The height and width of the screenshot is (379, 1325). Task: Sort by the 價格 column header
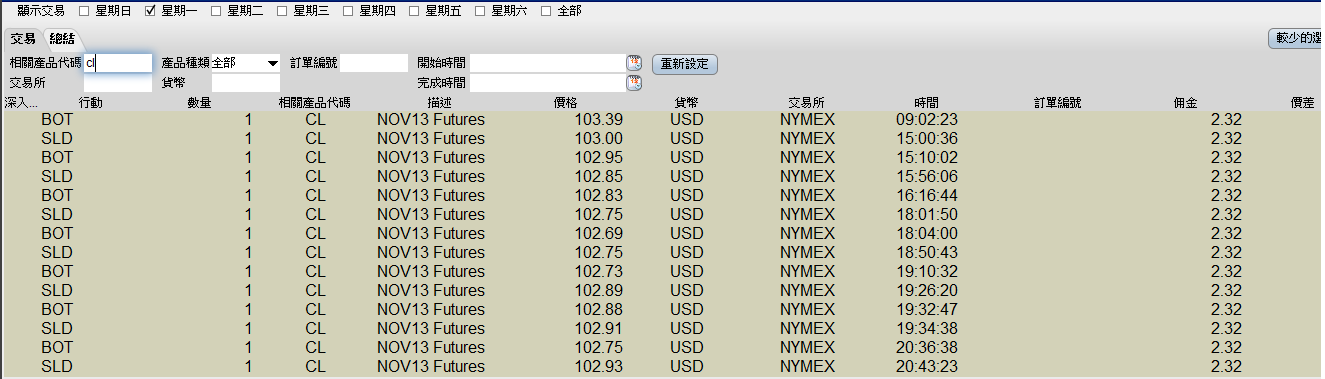(x=565, y=103)
